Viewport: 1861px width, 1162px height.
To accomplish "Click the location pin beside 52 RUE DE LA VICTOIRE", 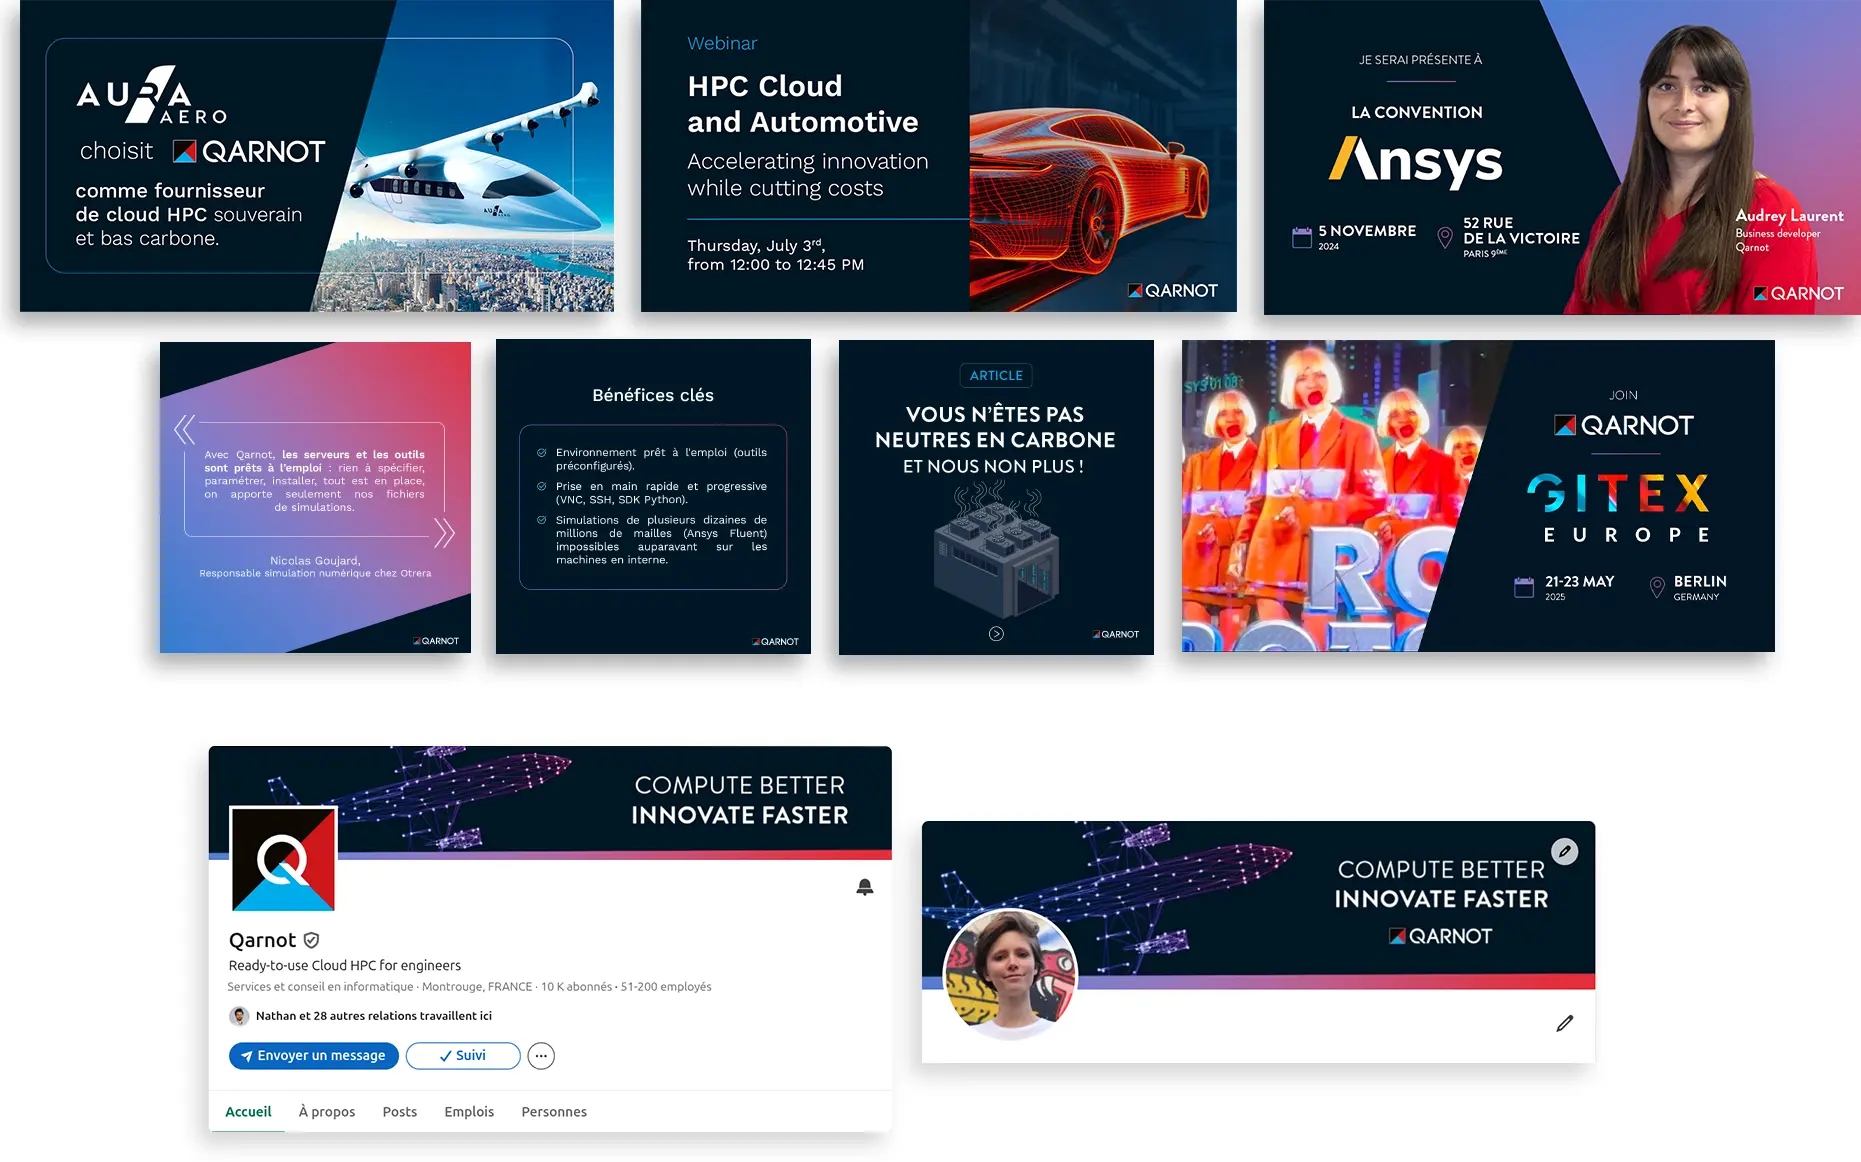I will pos(1444,237).
